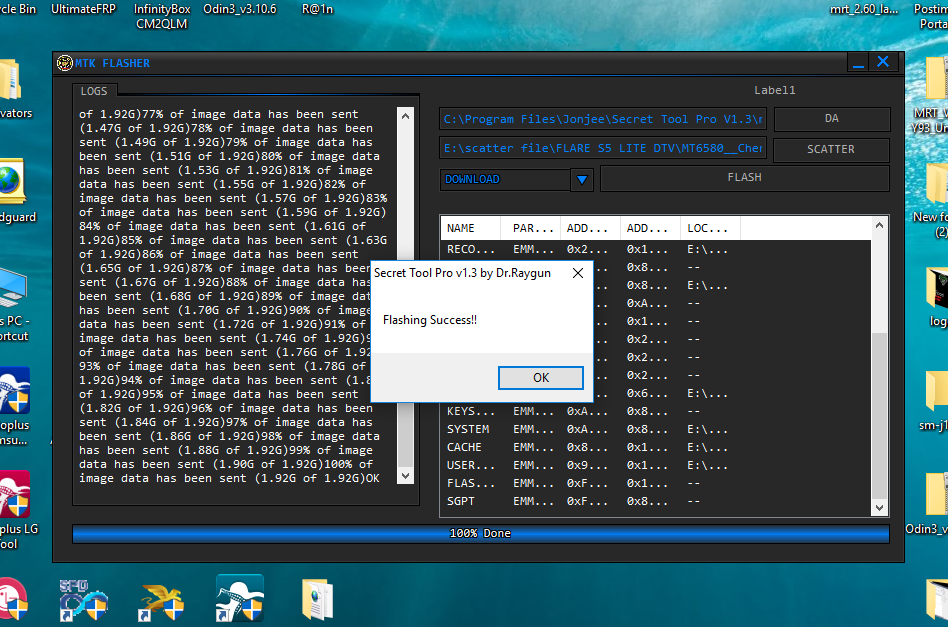Open the LG tool icon at bottom-left

pos(13,599)
